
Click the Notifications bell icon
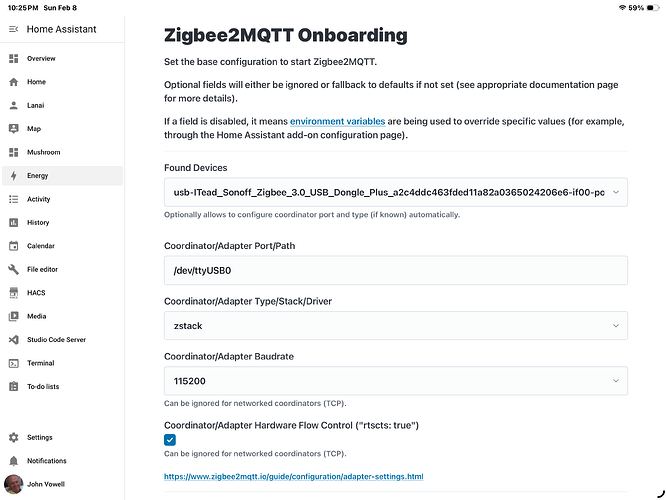coord(13,461)
